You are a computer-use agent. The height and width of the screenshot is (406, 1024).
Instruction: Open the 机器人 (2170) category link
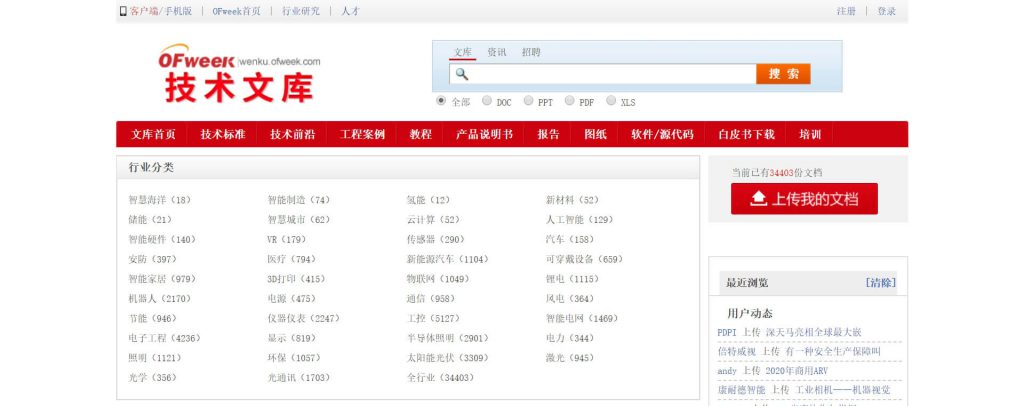pos(159,299)
